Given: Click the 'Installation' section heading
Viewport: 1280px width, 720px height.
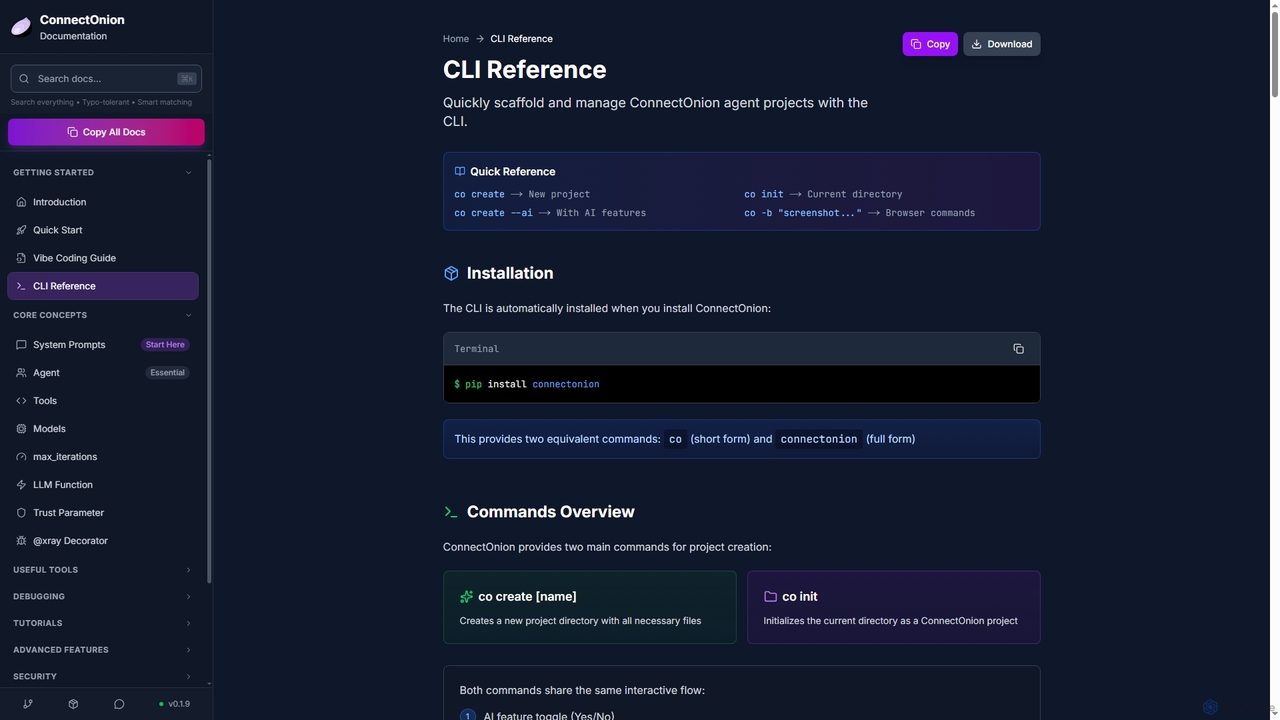Looking at the screenshot, I should (x=510, y=273).
